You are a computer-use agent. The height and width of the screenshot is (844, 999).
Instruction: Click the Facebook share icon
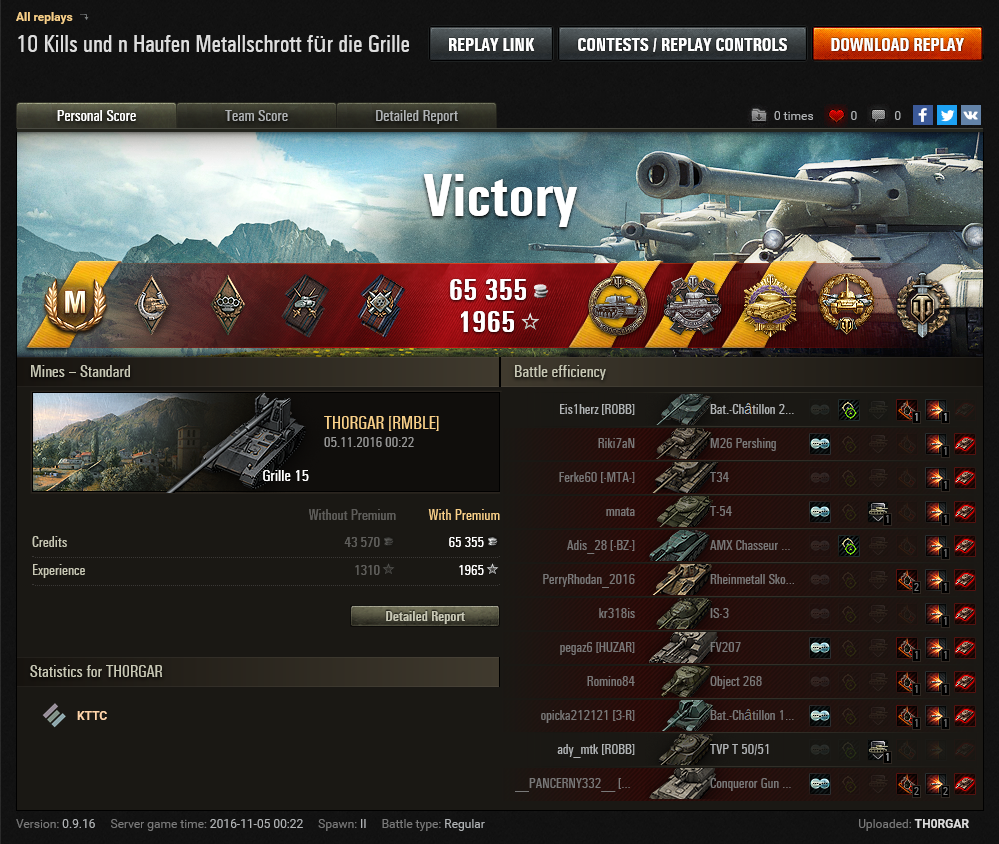click(x=923, y=115)
